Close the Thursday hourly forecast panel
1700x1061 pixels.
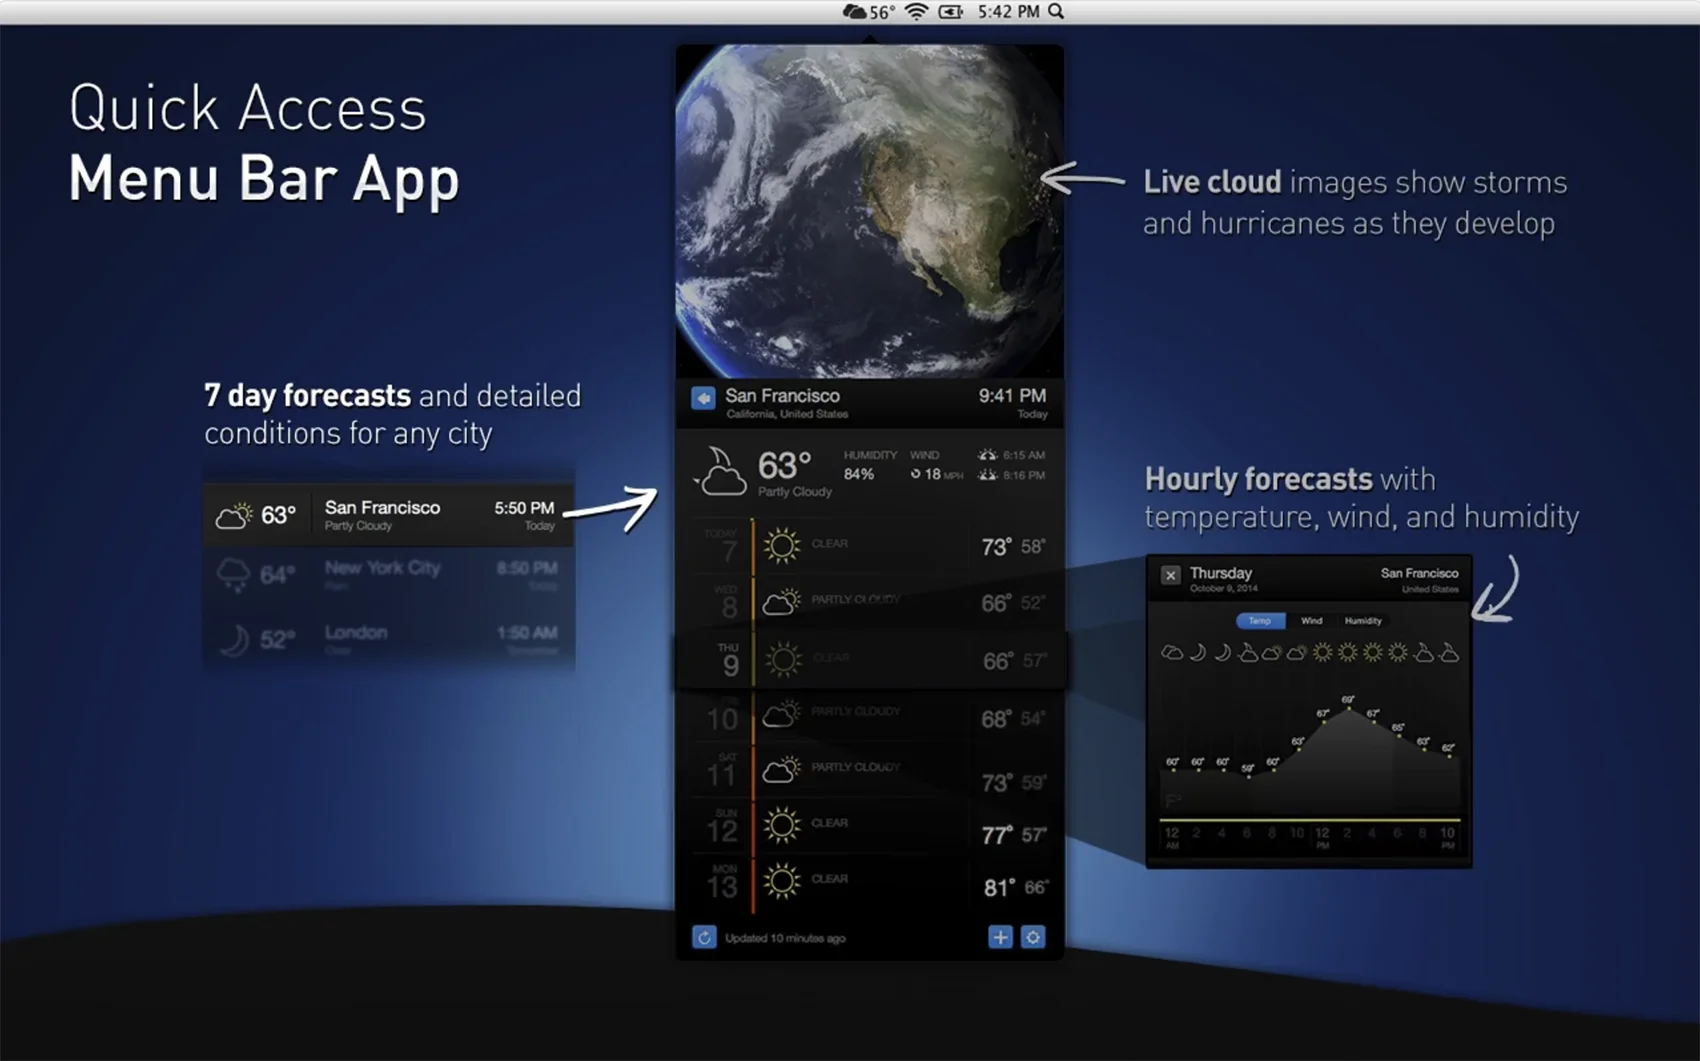pos(1170,575)
